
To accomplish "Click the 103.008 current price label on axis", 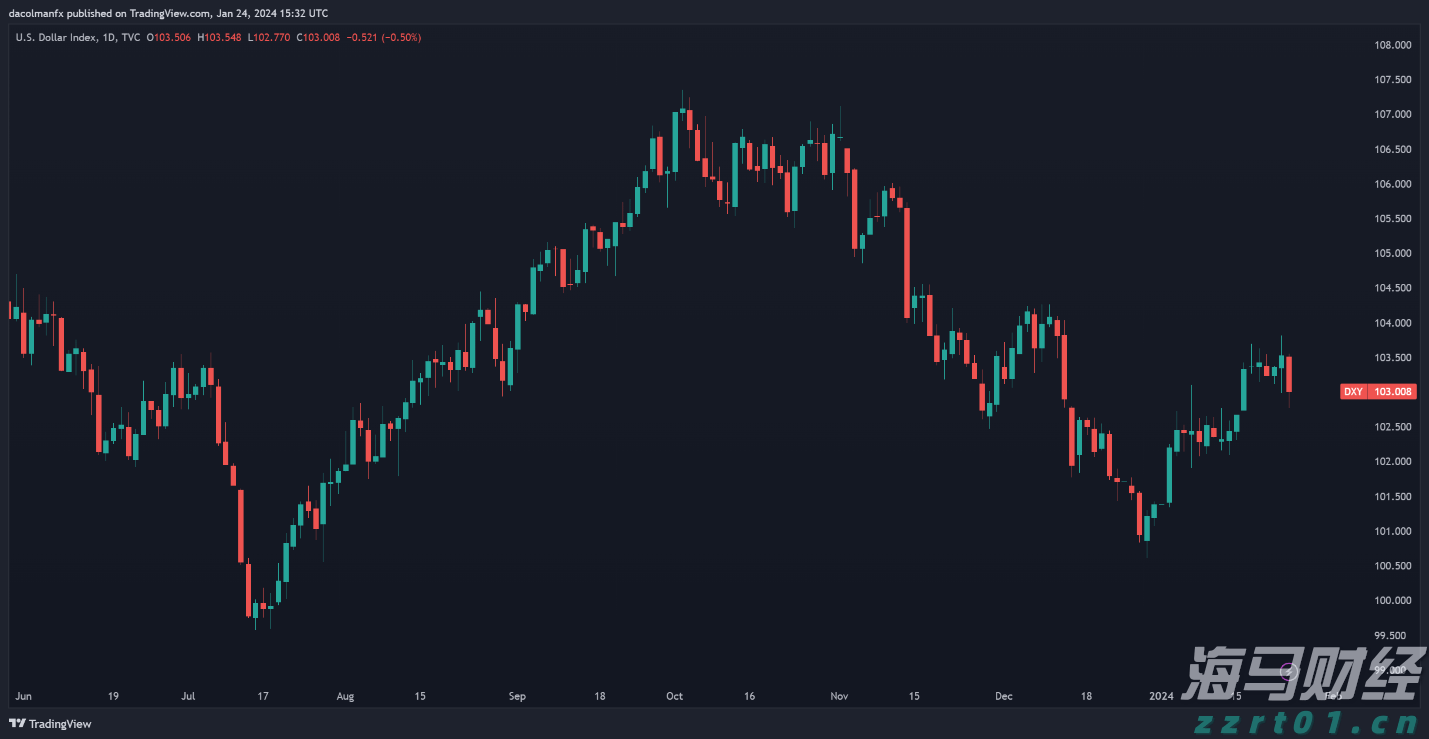I will [x=1393, y=392].
